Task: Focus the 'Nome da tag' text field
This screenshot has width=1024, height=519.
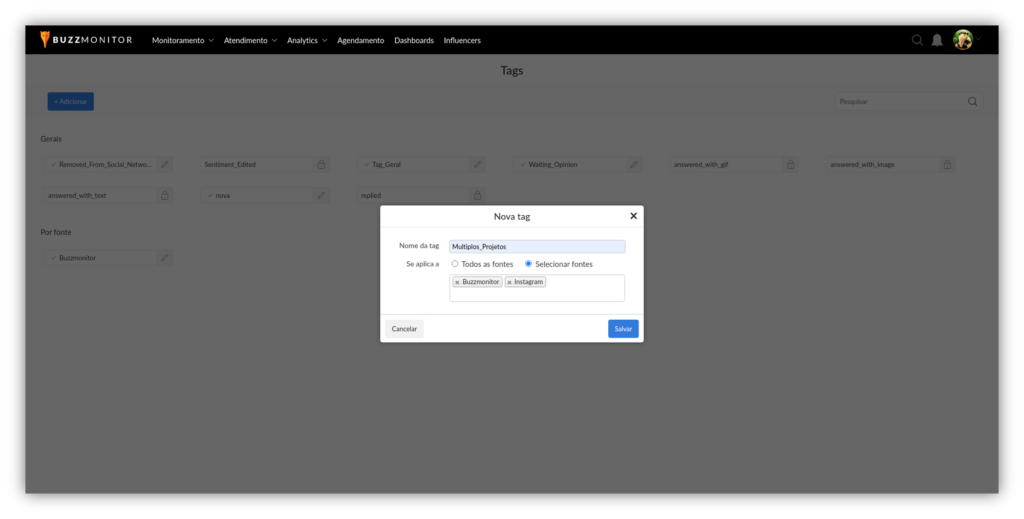Action: (x=537, y=246)
